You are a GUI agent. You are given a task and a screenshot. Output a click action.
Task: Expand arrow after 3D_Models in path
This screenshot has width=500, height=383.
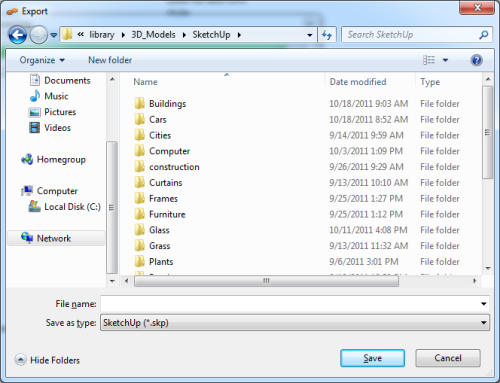tap(184, 35)
